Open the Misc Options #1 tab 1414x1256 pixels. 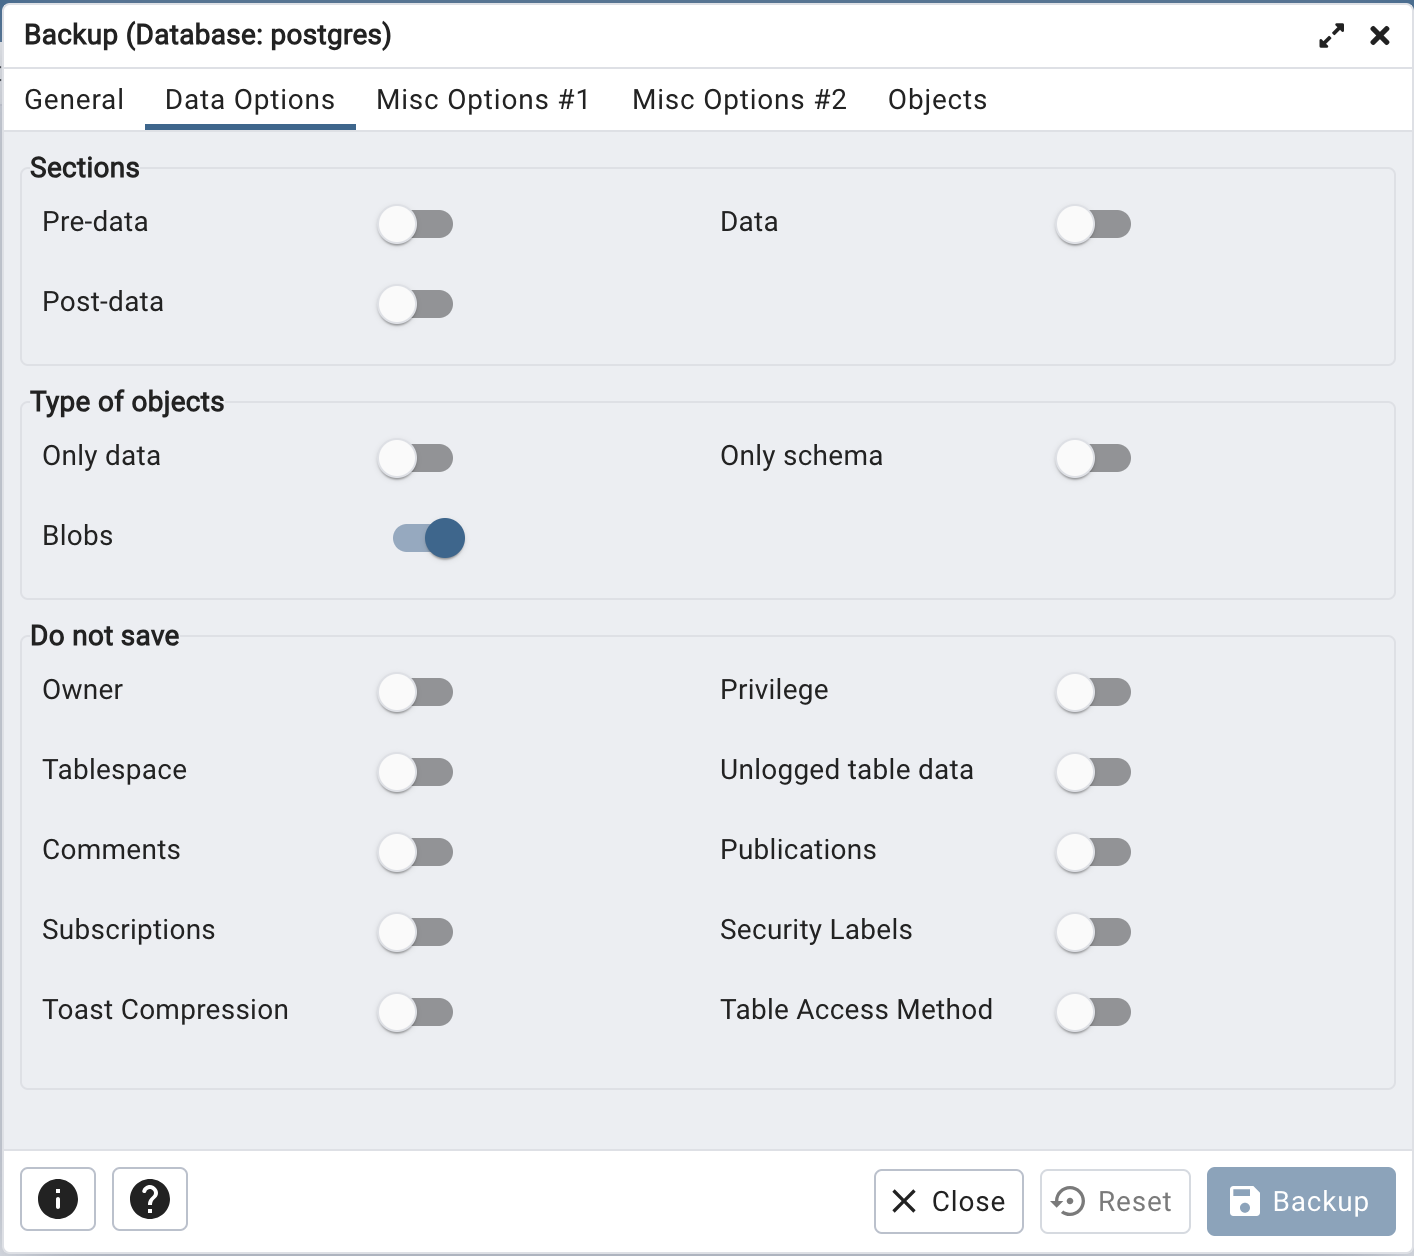click(483, 100)
